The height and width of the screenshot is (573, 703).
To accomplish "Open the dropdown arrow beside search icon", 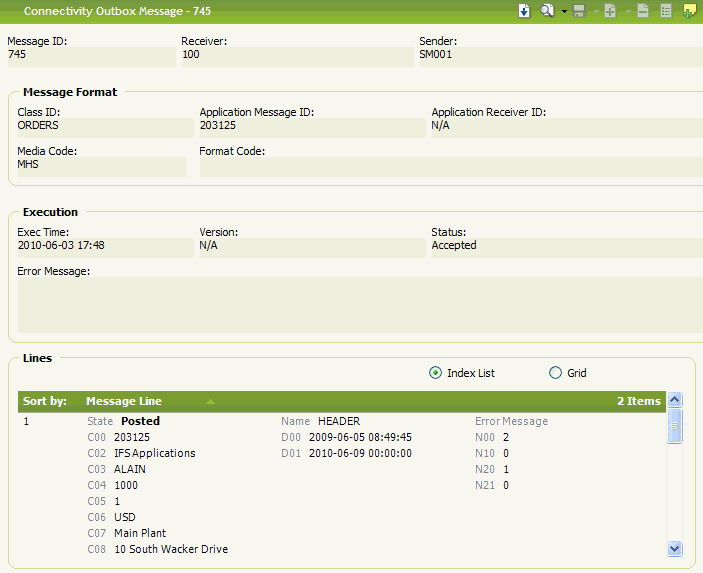I will click(x=564, y=12).
